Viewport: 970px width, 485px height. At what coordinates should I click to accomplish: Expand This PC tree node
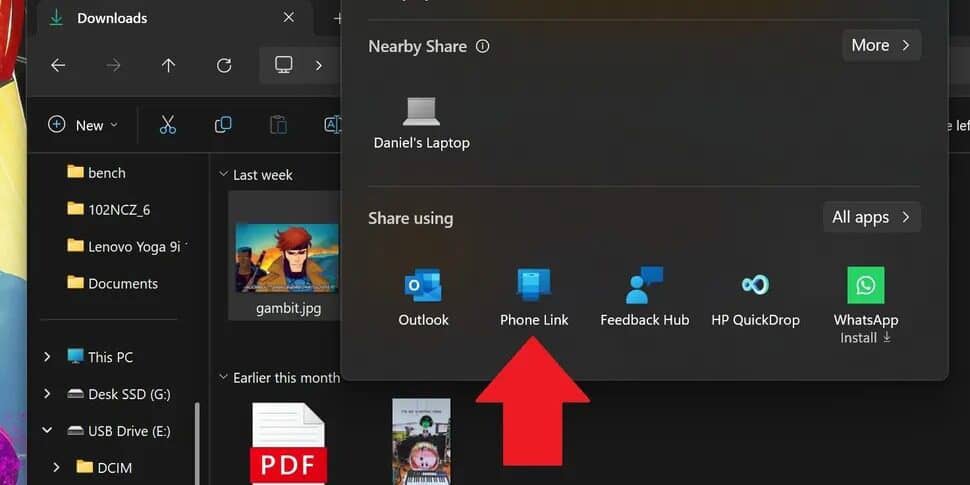coord(47,357)
